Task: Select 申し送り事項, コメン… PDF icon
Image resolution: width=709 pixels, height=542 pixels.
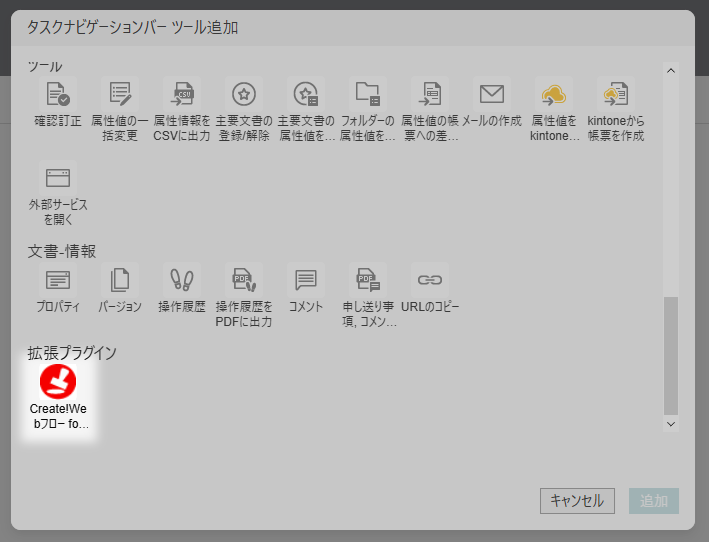Action: tap(368, 280)
